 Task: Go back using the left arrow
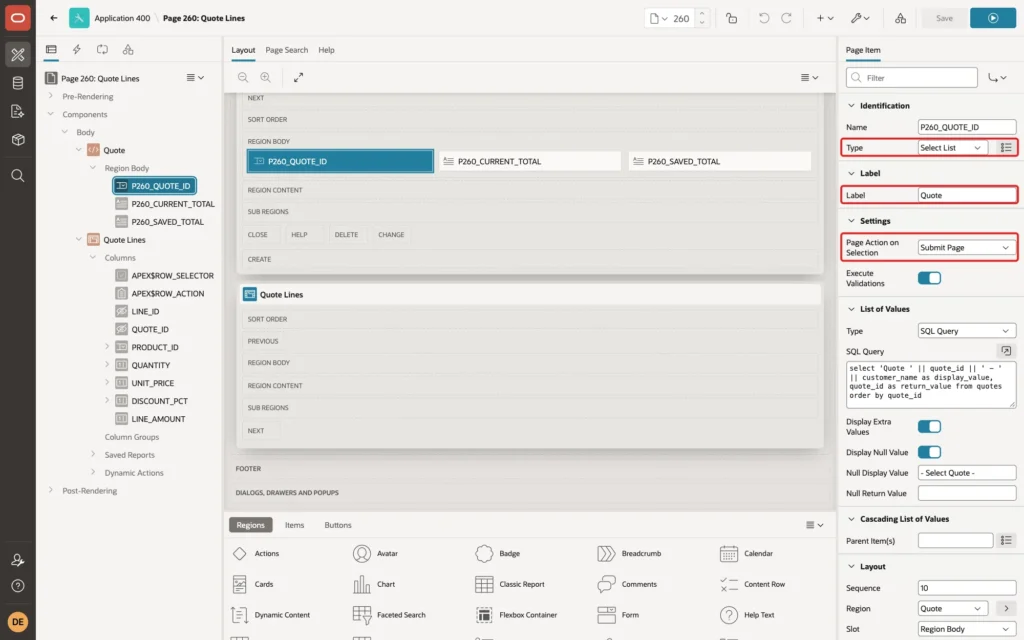[x=54, y=18]
